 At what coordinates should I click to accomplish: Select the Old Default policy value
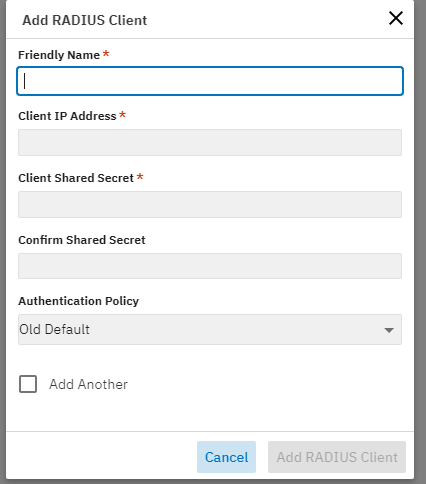54,329
